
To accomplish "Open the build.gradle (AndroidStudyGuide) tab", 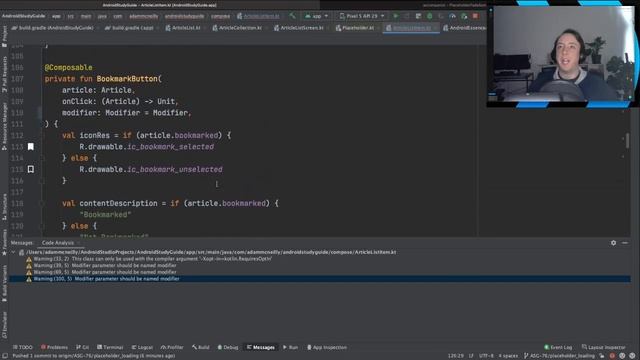I will point(53,28).
